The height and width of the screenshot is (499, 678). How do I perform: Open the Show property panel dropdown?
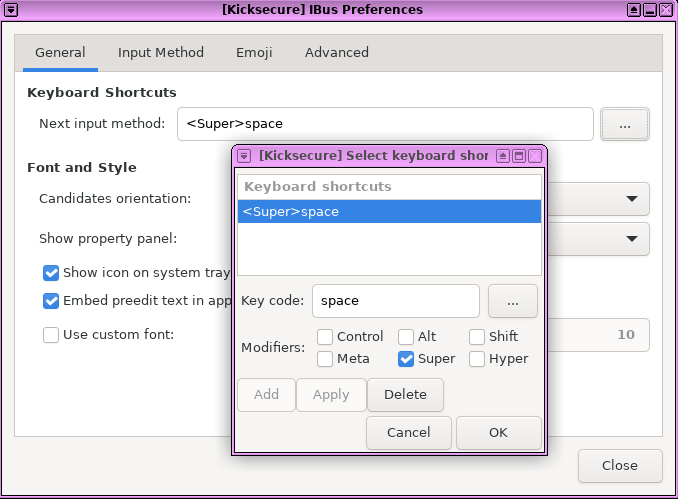click(631, 239)
